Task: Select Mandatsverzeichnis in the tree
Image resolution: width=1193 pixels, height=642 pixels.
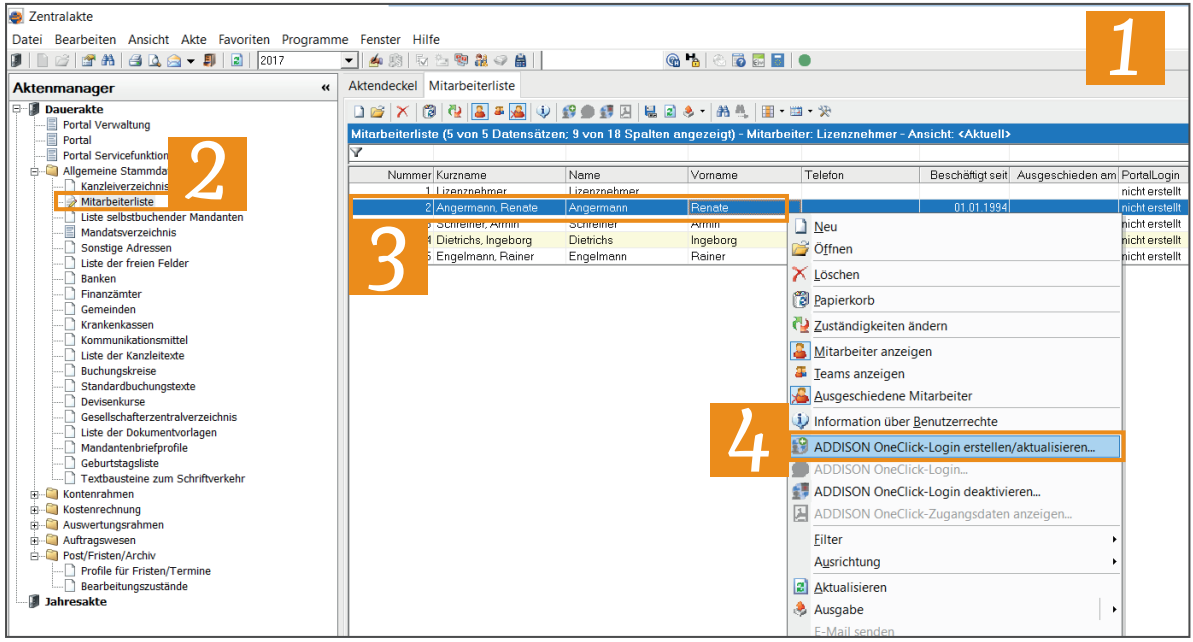Action: click(129, 233)
